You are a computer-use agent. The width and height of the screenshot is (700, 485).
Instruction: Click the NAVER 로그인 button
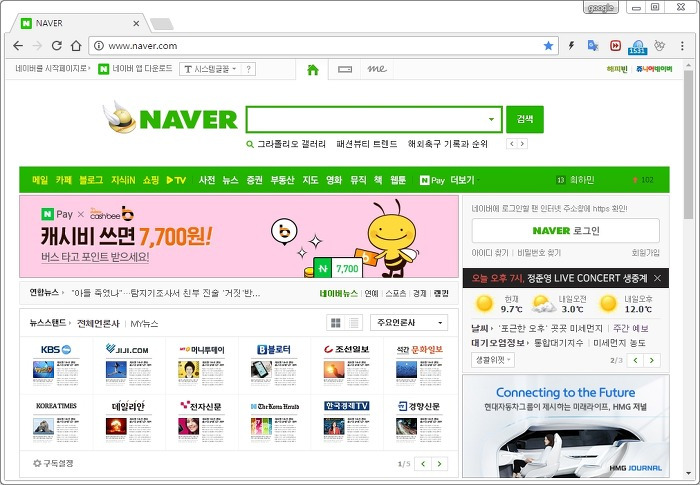[566, 230]
